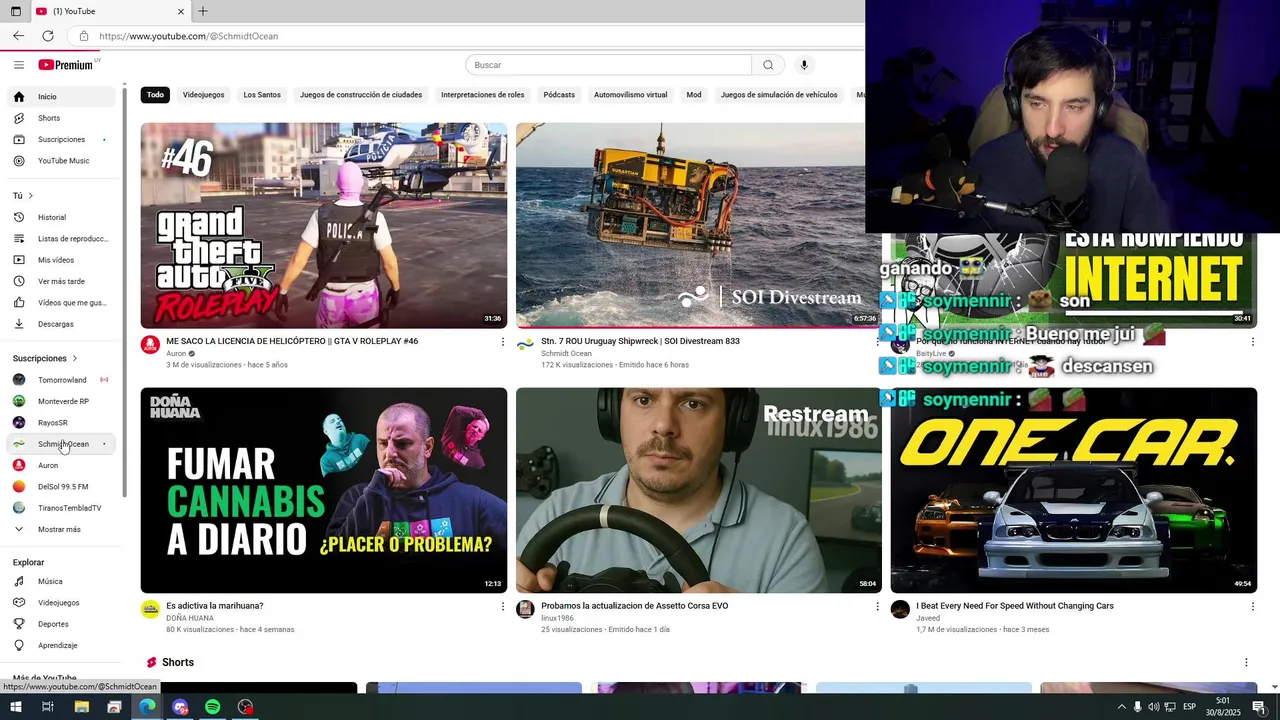Open options menu for the Need For Speed video
The height and width of the screenshot is (720, 1280).
[x=1253, y=606]
